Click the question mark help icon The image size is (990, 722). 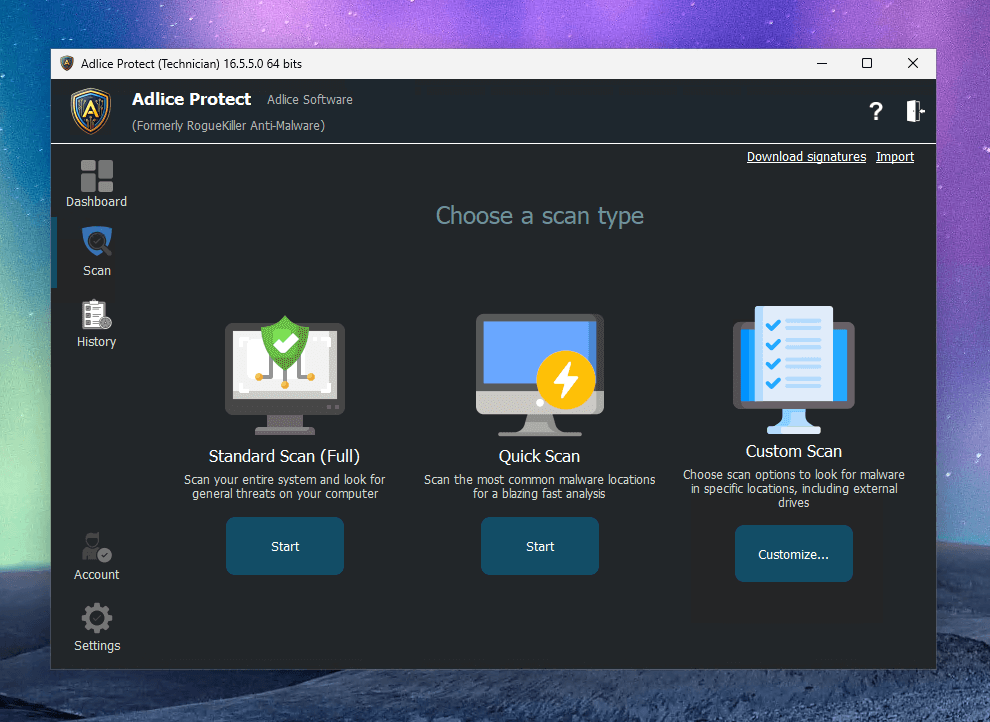click(876, 111)
